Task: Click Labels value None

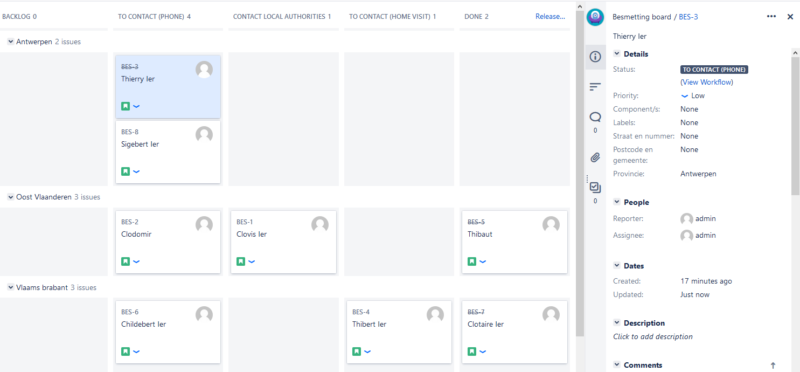Action: point(689,123)
